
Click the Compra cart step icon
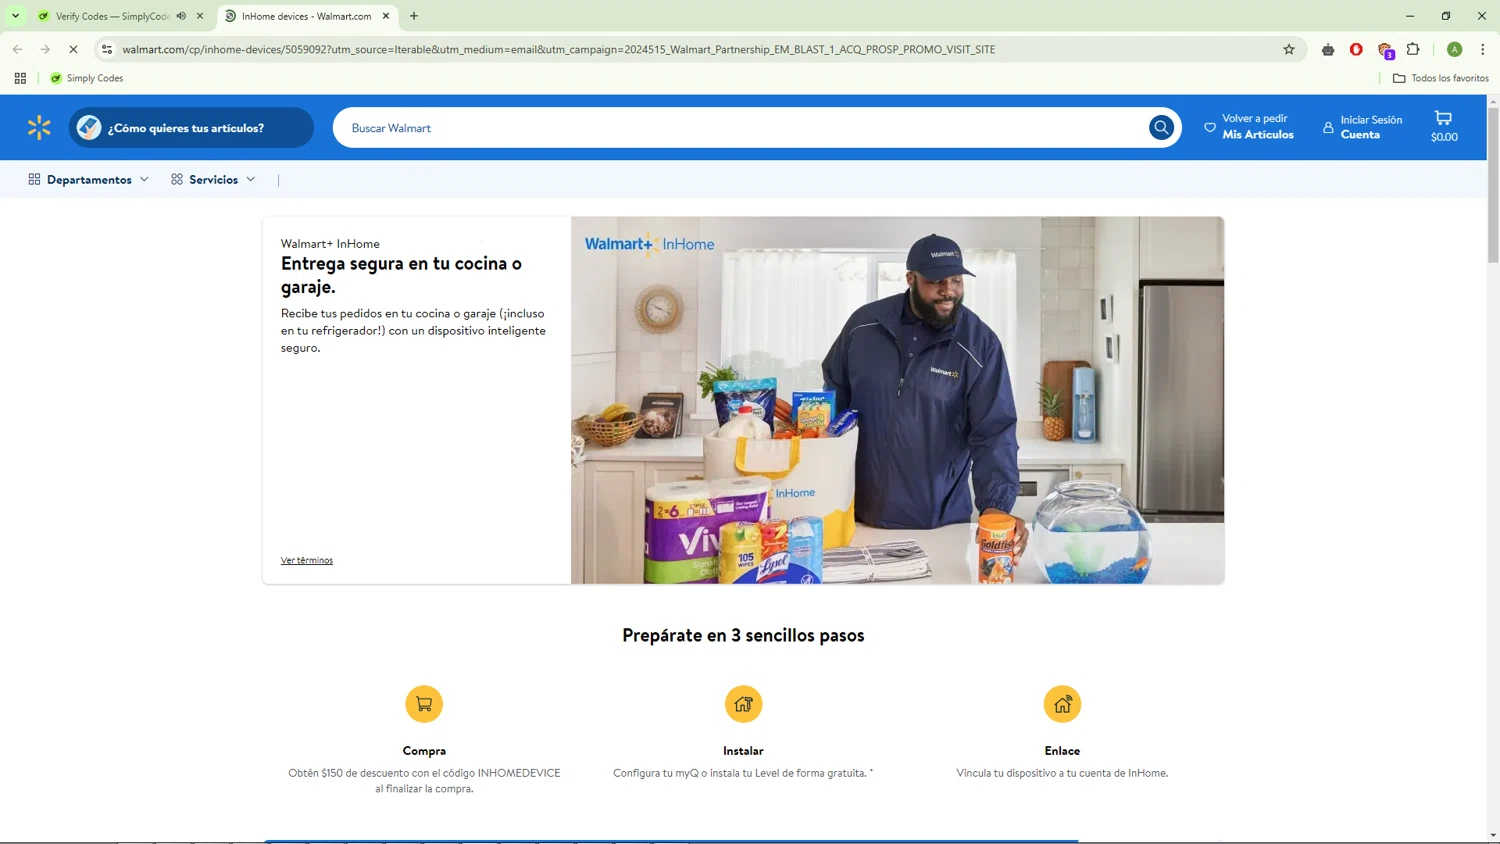point(424,704)
